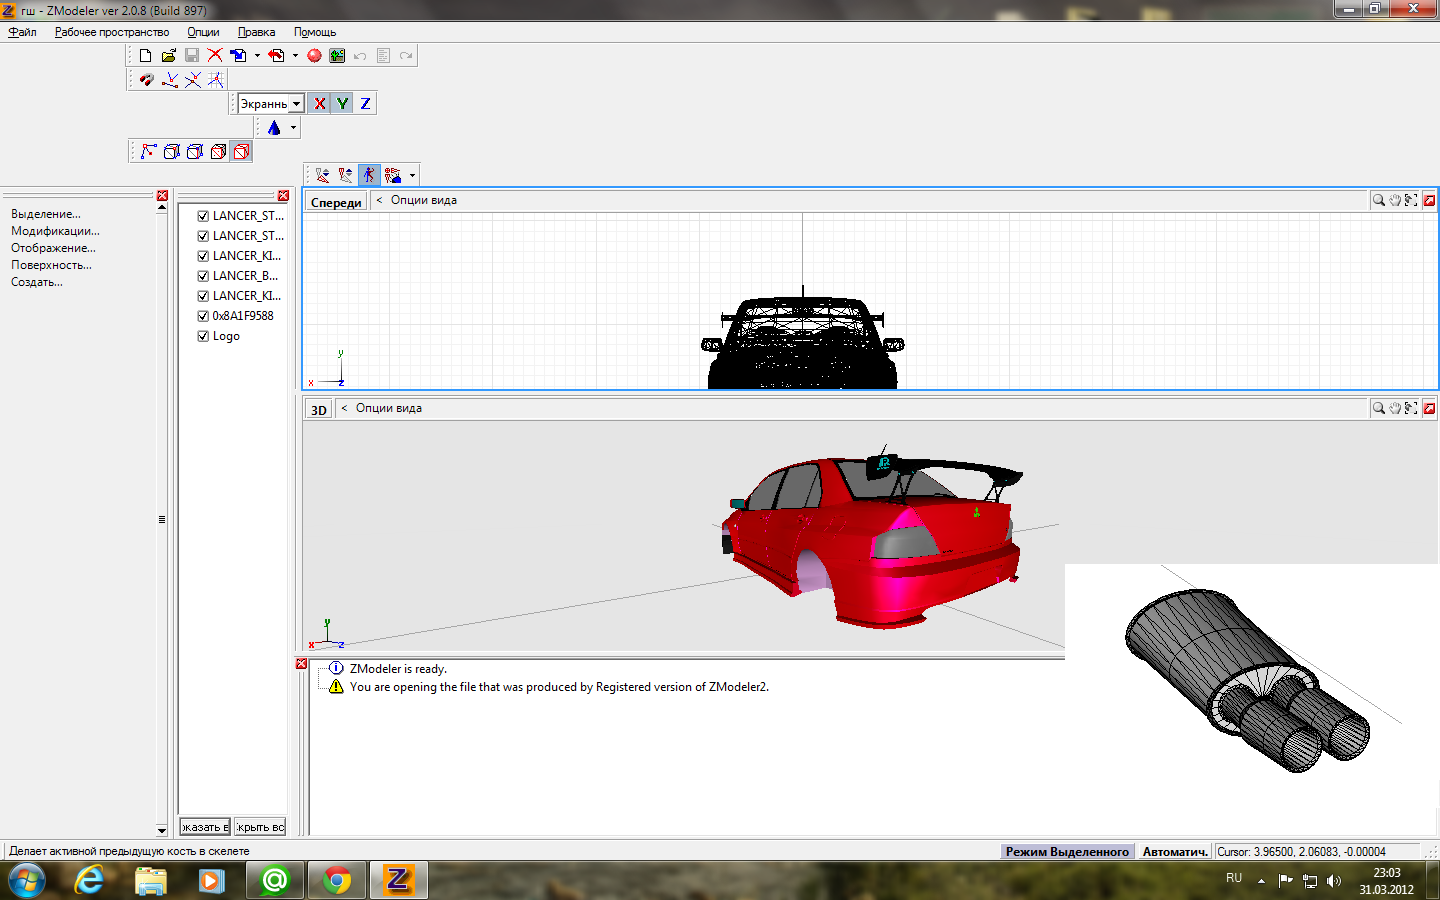Open the Рабочее пространство menu
The image size is (1440, 900).
coord(112,32)
